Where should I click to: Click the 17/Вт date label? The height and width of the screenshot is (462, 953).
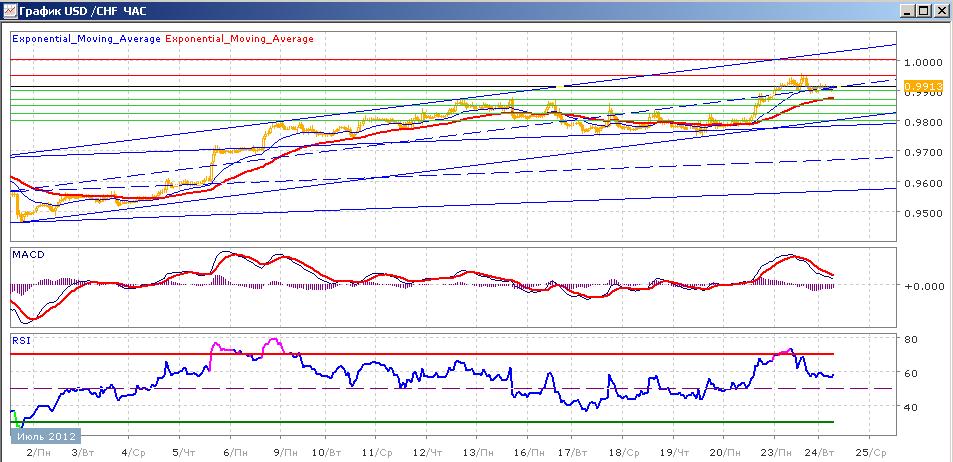click(571, 453)
